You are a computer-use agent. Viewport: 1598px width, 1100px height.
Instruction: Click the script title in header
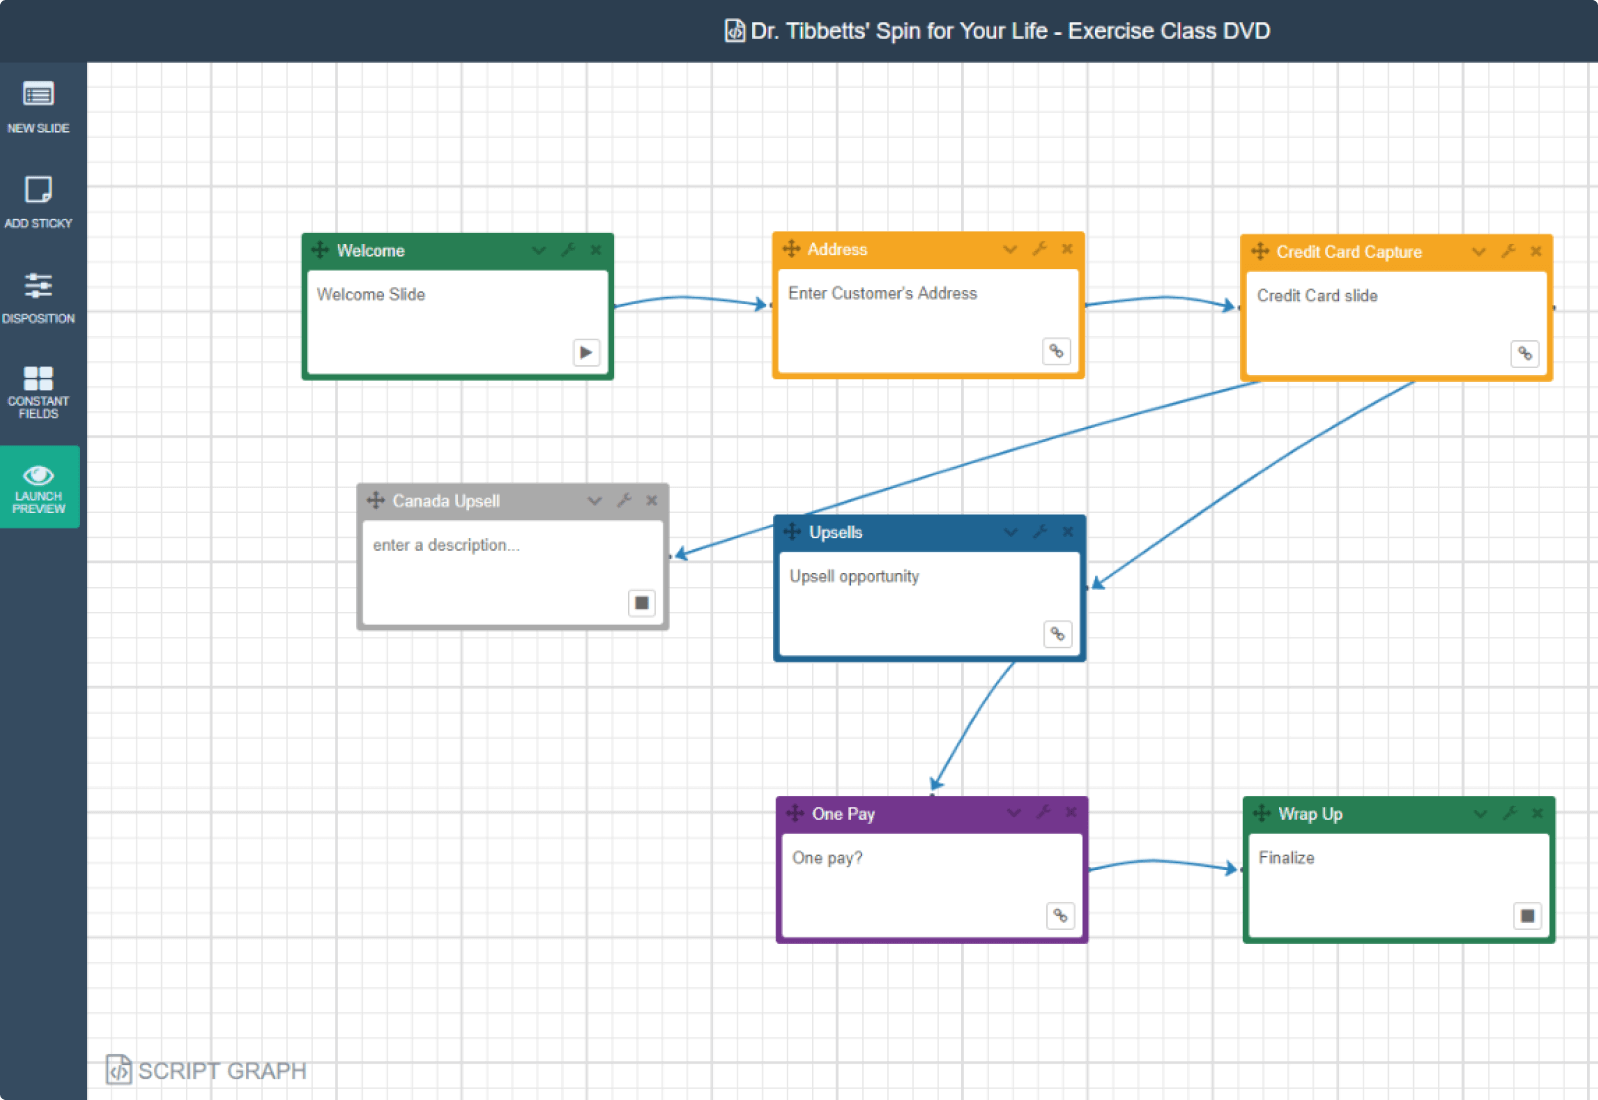coord(1009,31)
